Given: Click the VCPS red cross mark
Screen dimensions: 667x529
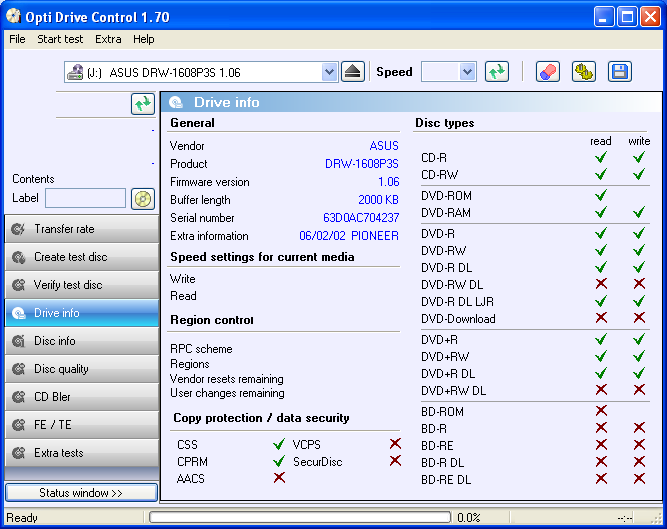Looking at the screenshot, I should [x=395, y=444].
